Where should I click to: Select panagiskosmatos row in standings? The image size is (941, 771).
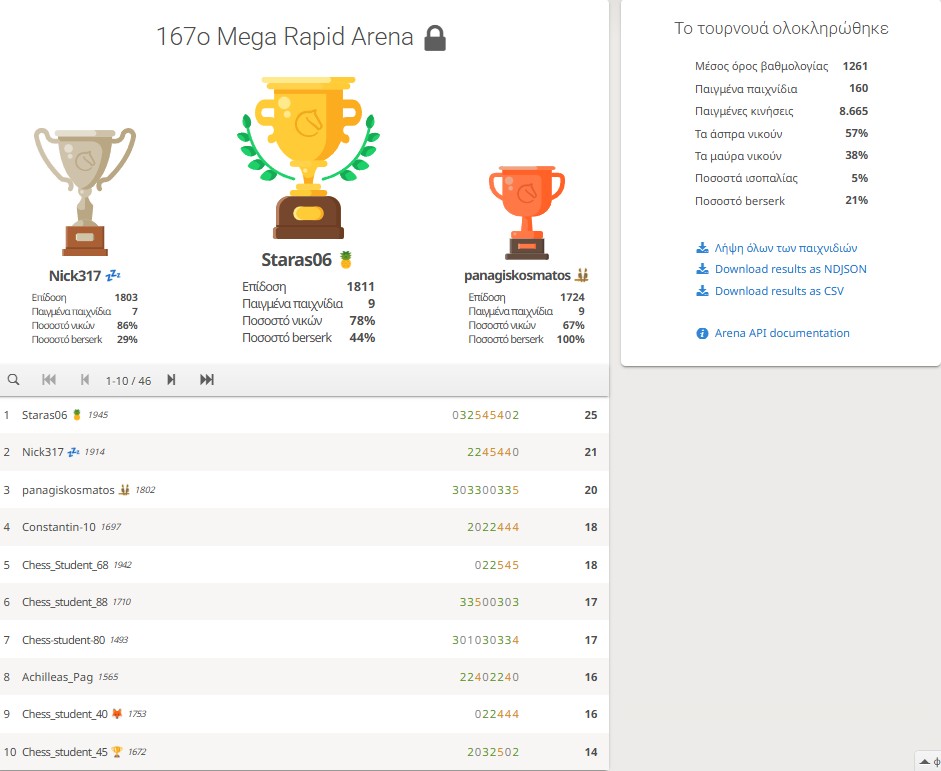point(304,490)
